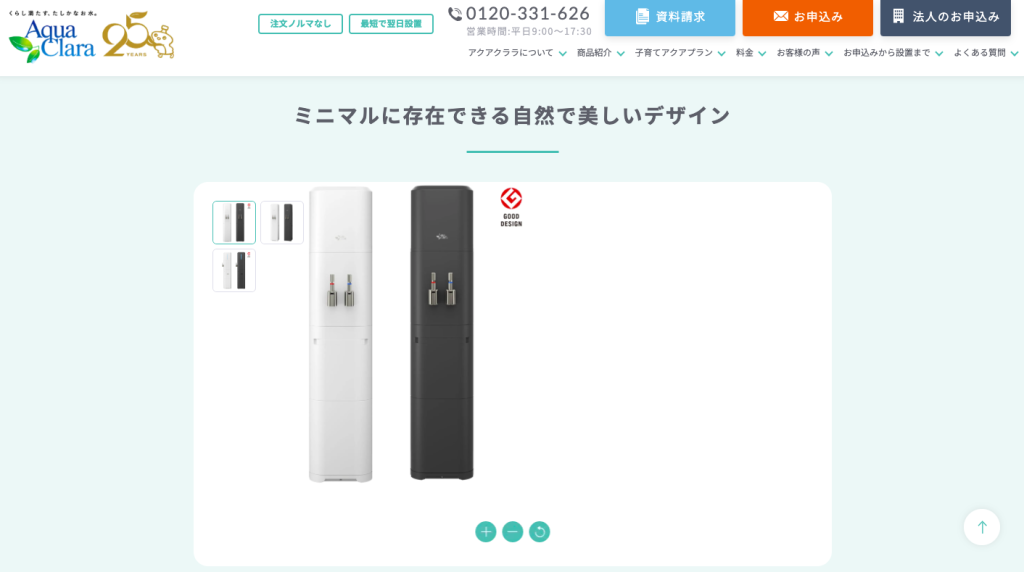Reset the product image view
Image resolution: width=1024 pixels, height=572 pixels.
tap(539, 532)
